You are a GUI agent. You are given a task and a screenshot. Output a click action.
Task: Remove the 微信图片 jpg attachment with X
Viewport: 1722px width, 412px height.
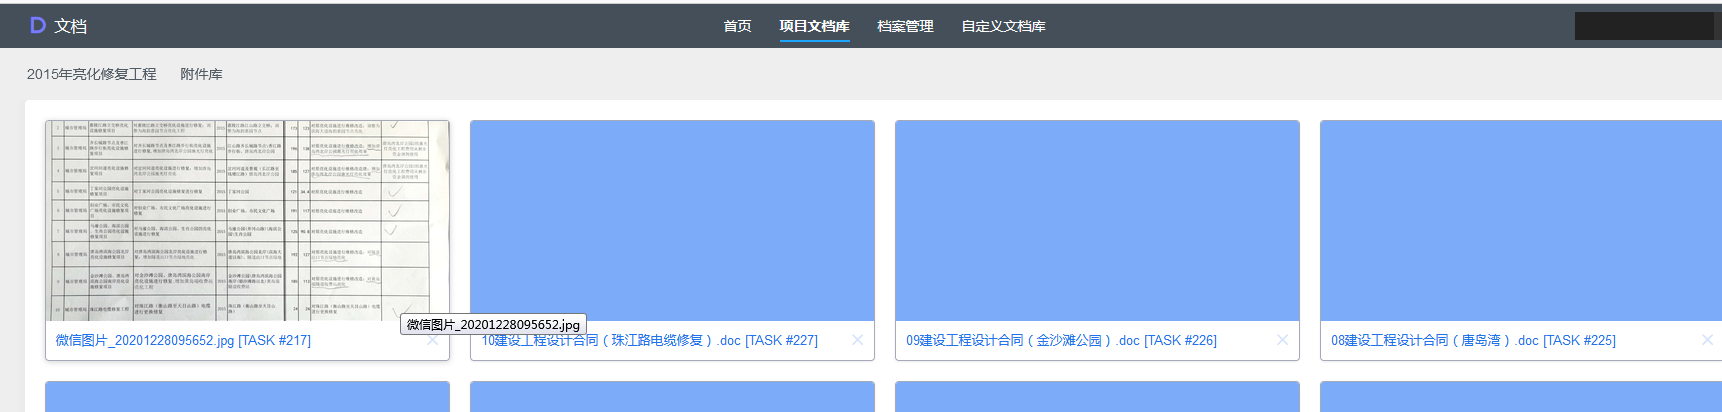[x=433, y=340]
